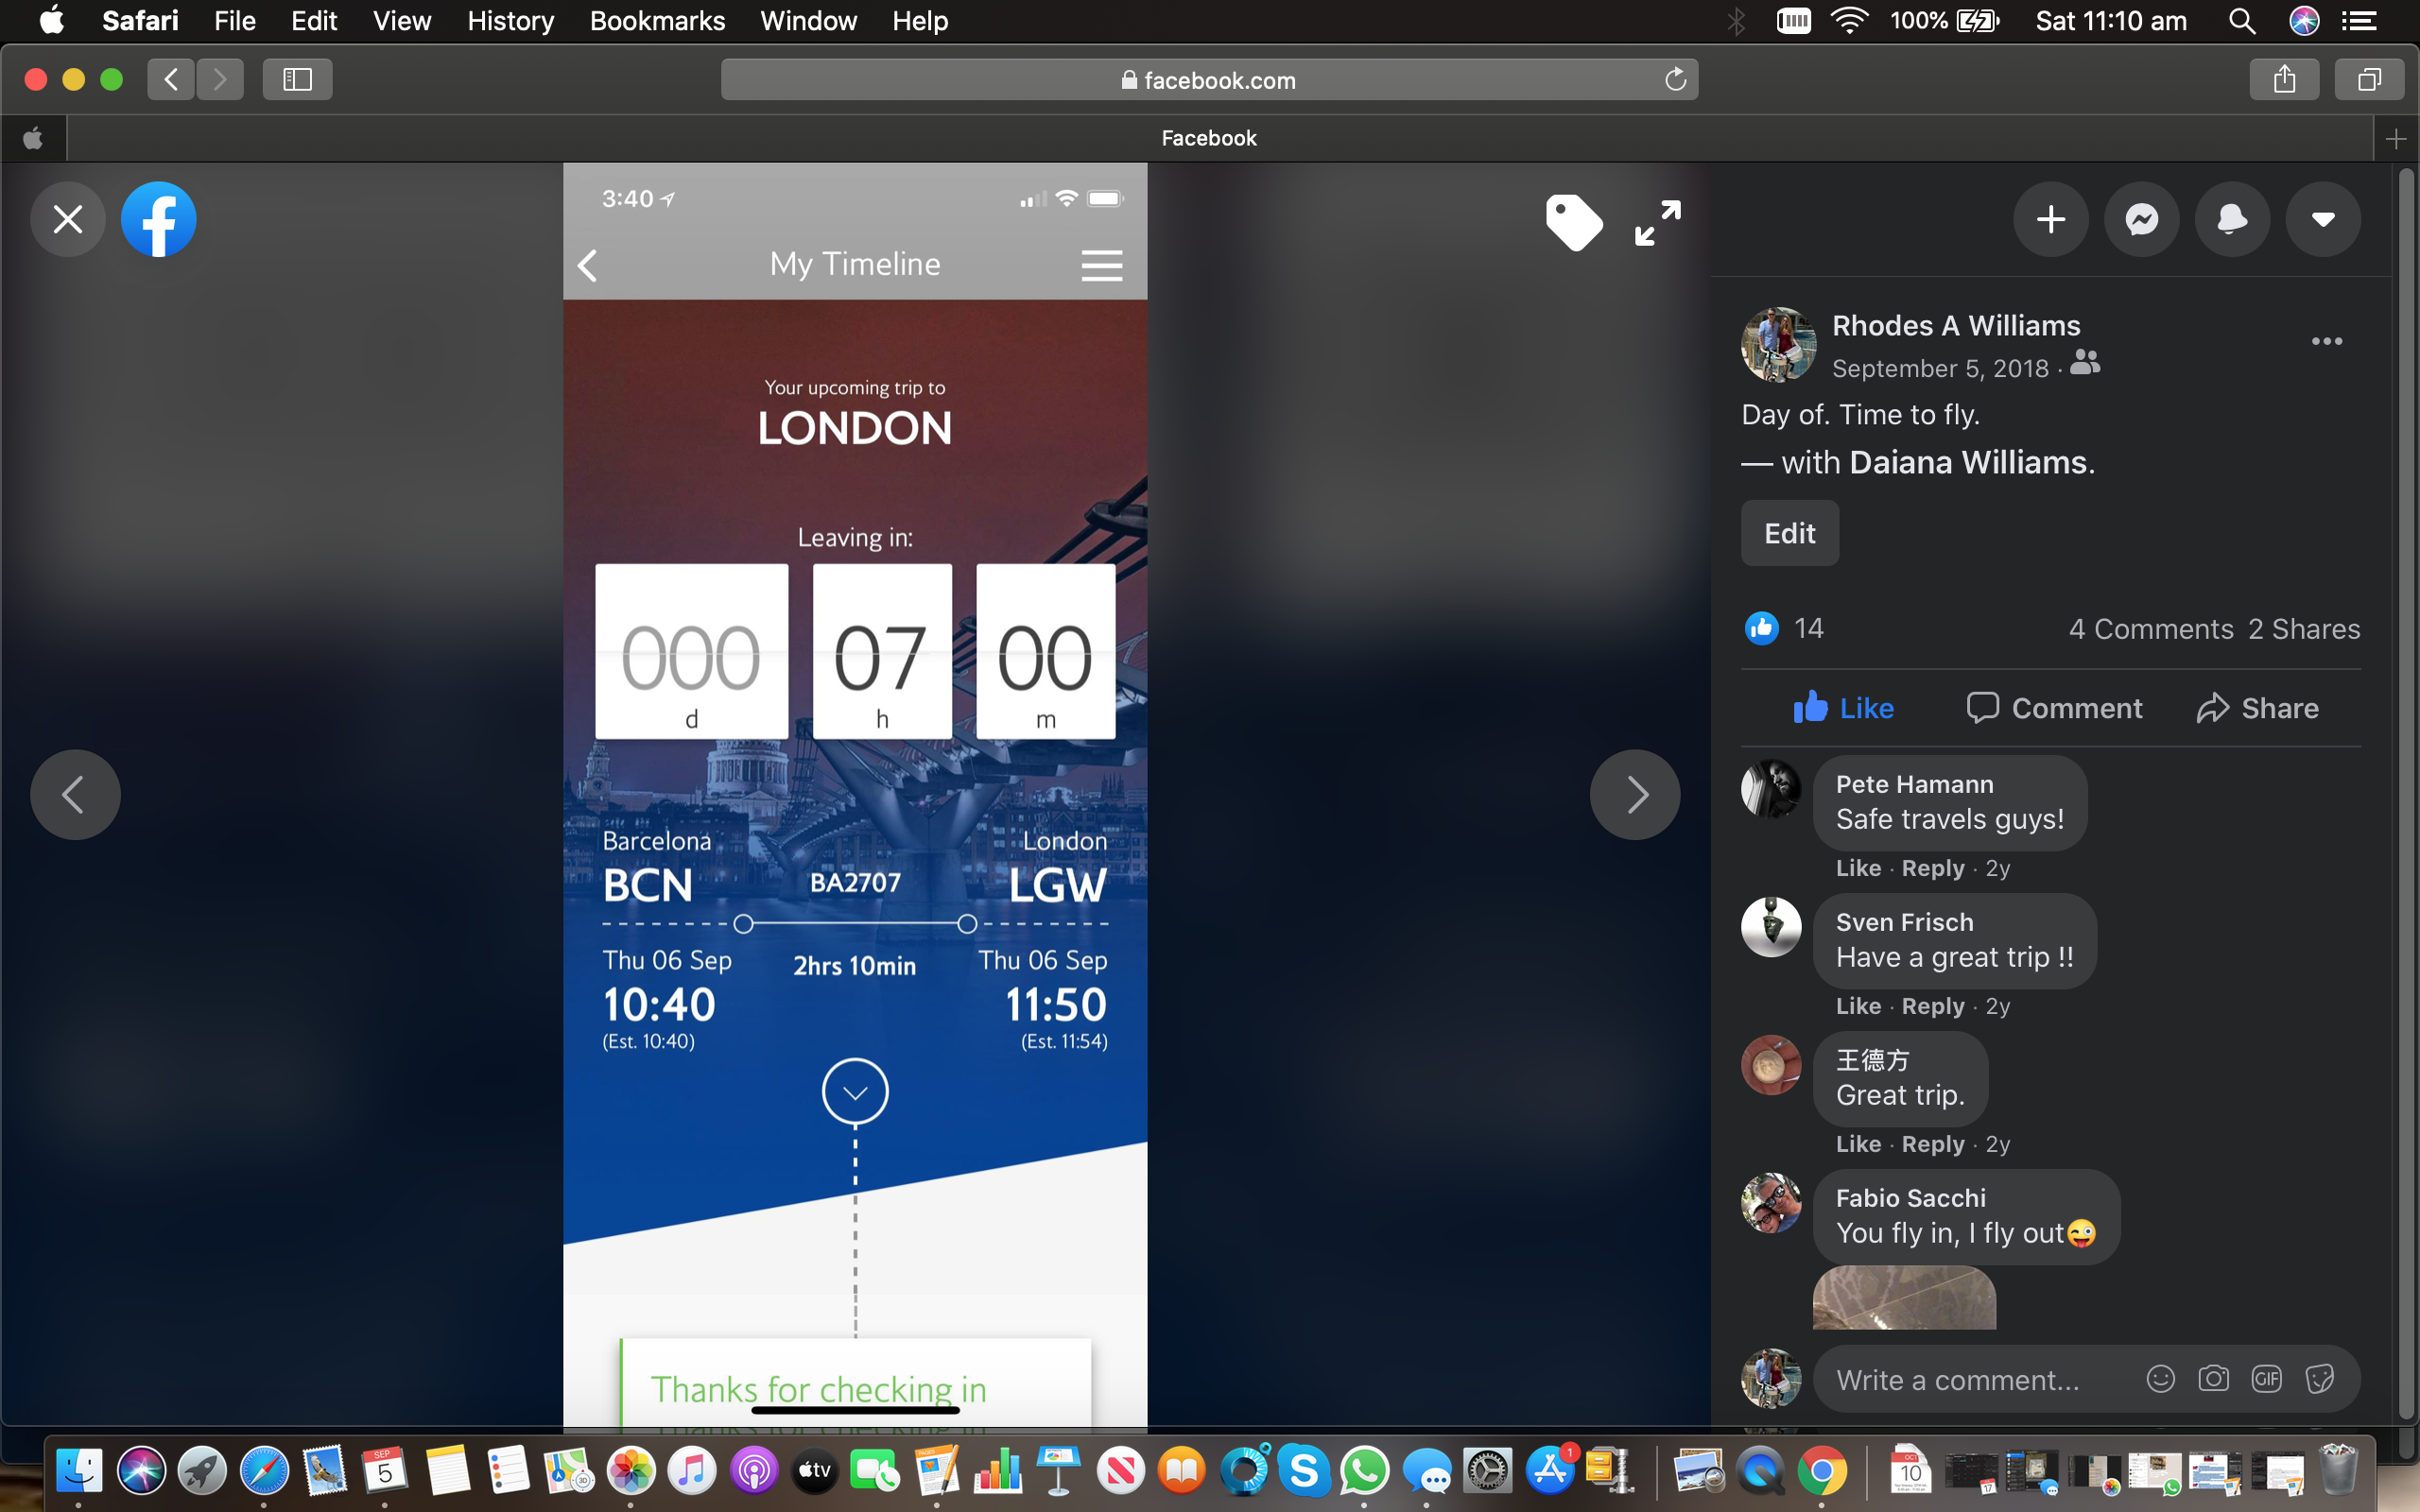Click the Comment button
Screen dimensions: 2420x1512
pyautogui.click(x=2054, y=708)
